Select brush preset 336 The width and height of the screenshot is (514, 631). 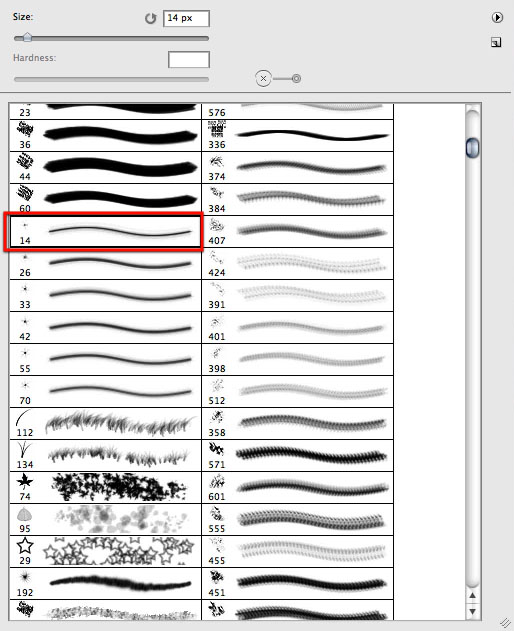pyautogui.click(x=297, y=135)
